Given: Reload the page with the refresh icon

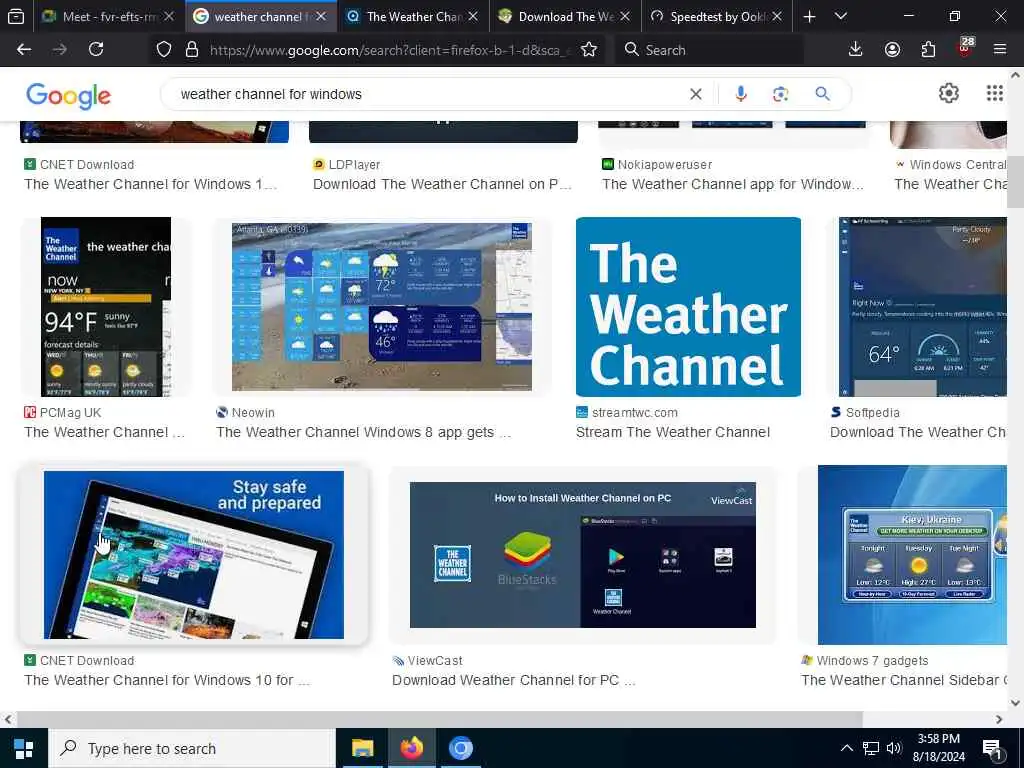Looking at the screenshot, I should click(x=96, y=49).
